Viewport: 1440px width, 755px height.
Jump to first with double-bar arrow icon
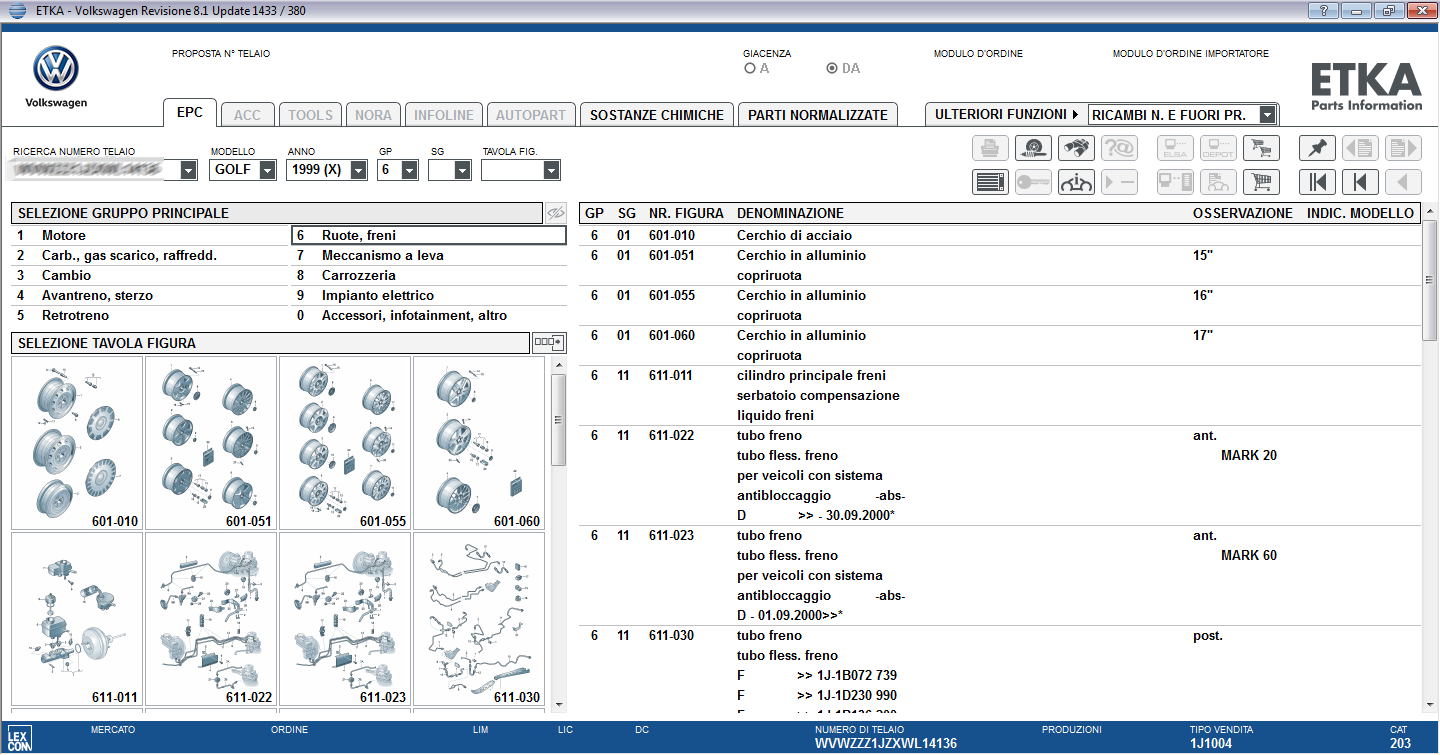[x=1317, y=182]
